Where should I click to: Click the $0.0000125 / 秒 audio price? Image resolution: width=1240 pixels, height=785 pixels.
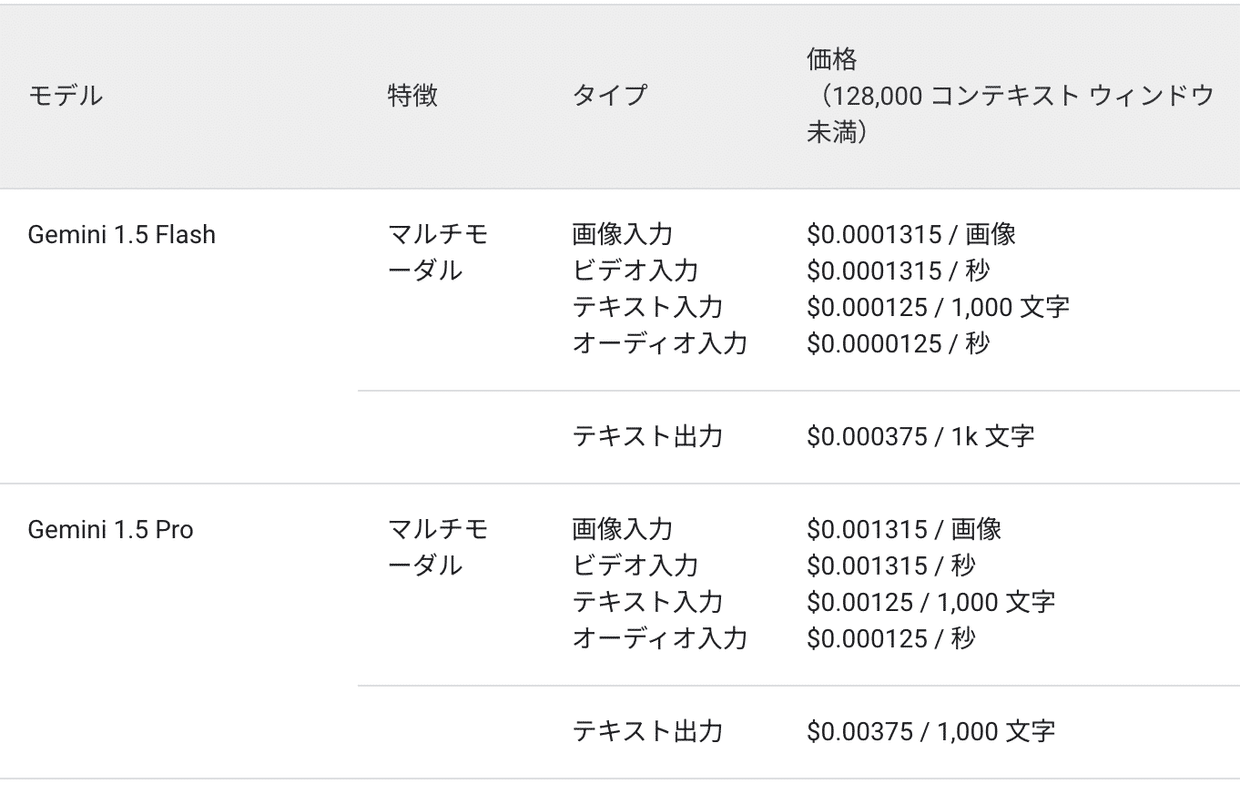(898, 344)
